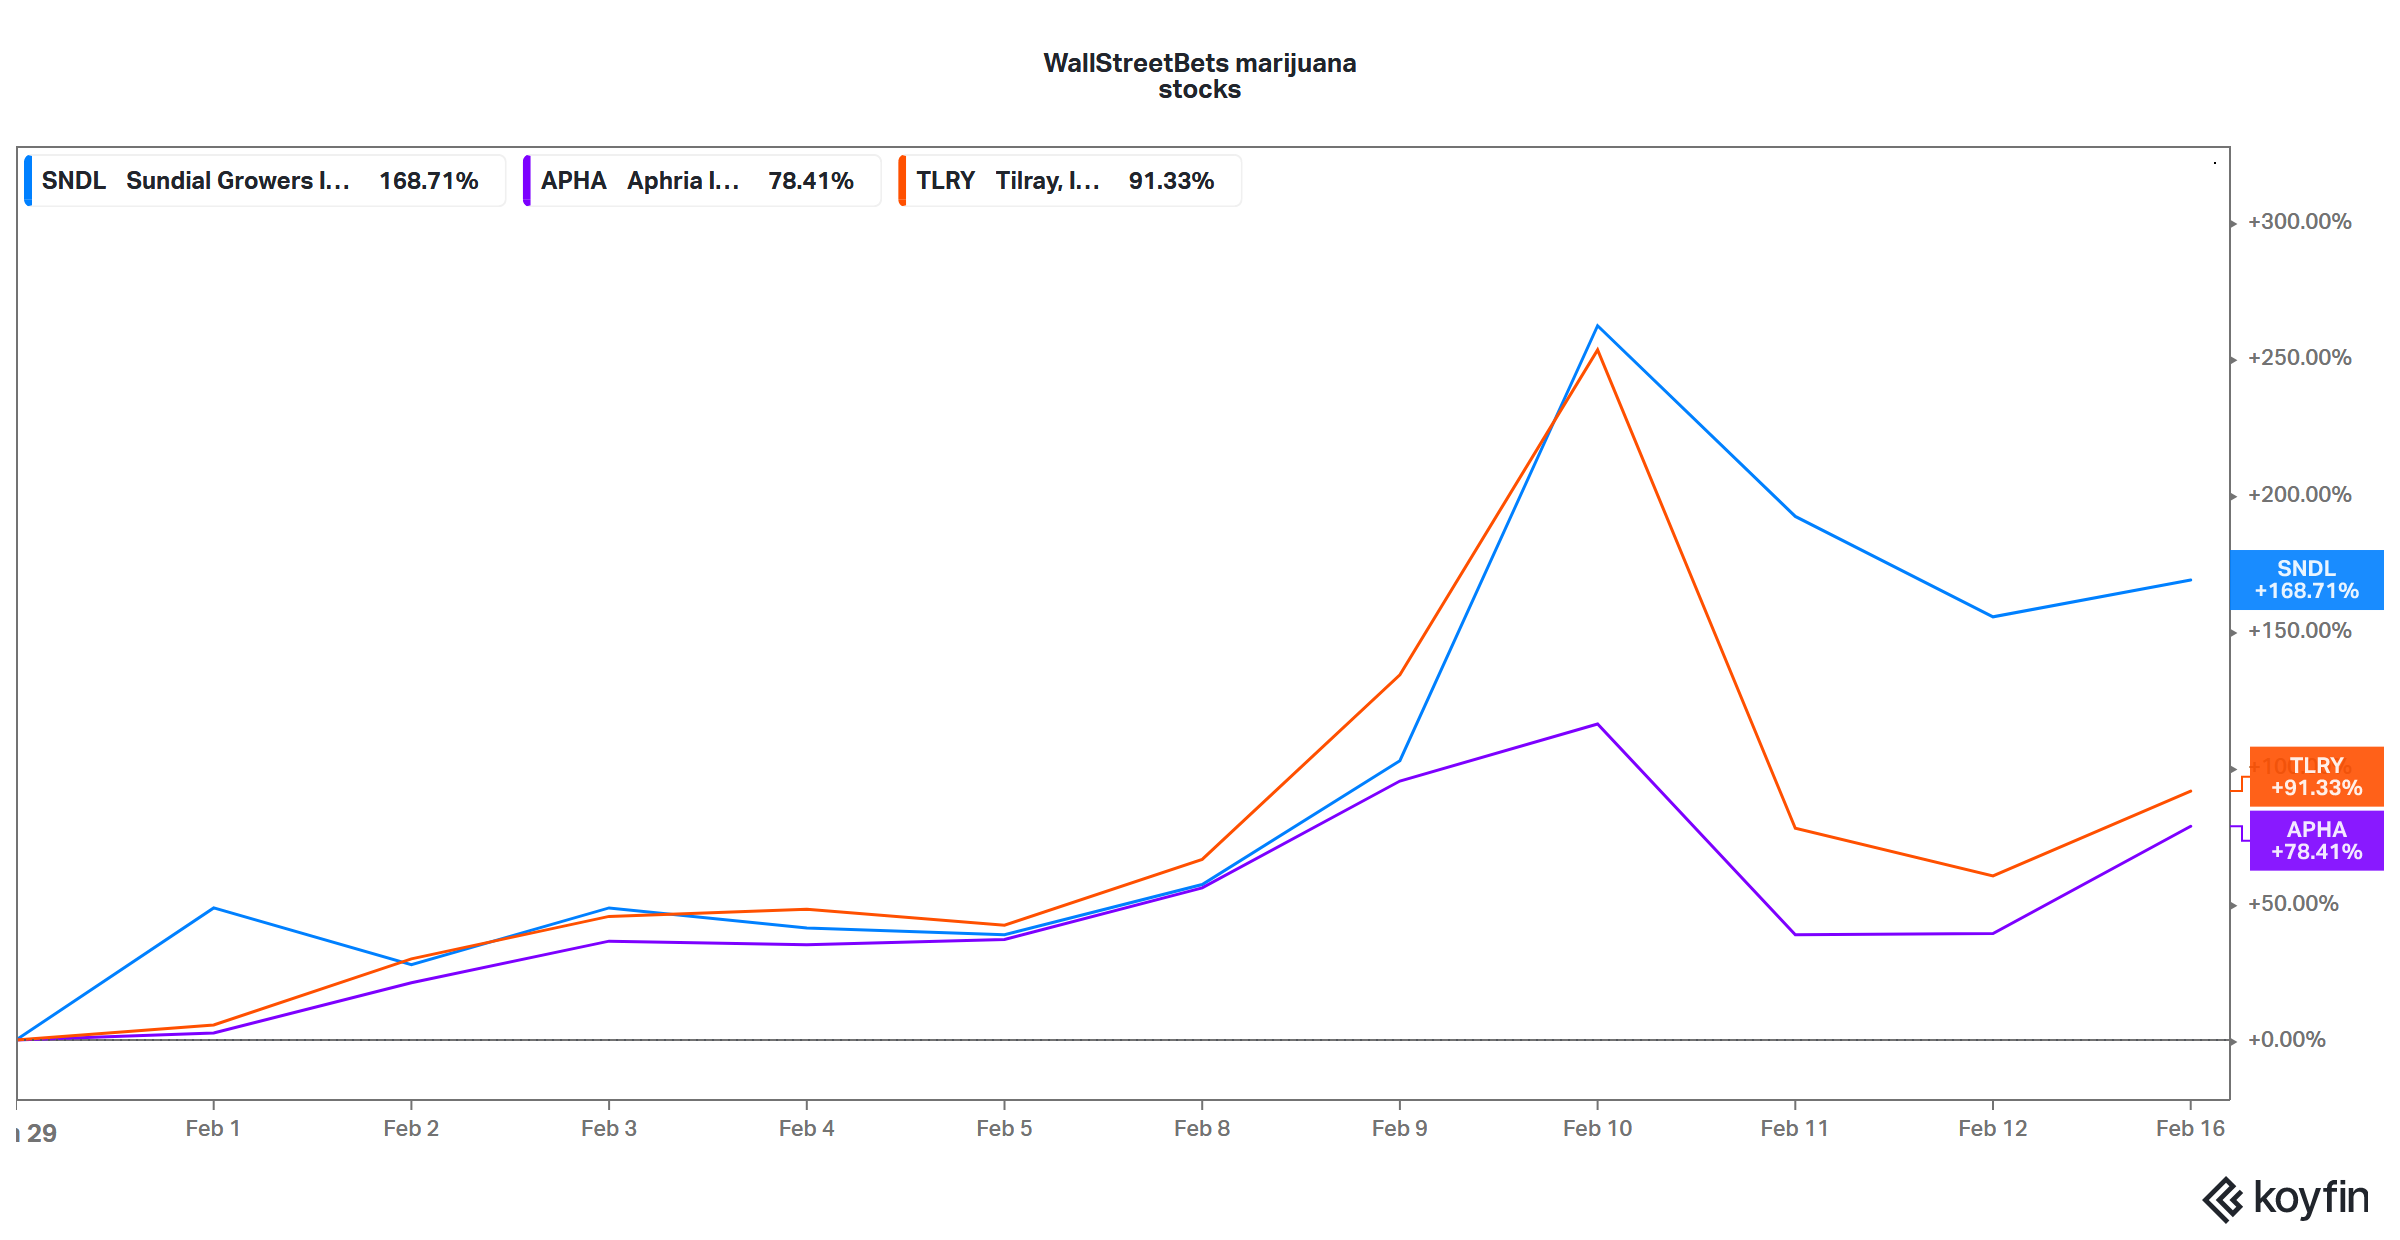
Task: Click the Feb 4 date label
Action: pos(807,1128)
